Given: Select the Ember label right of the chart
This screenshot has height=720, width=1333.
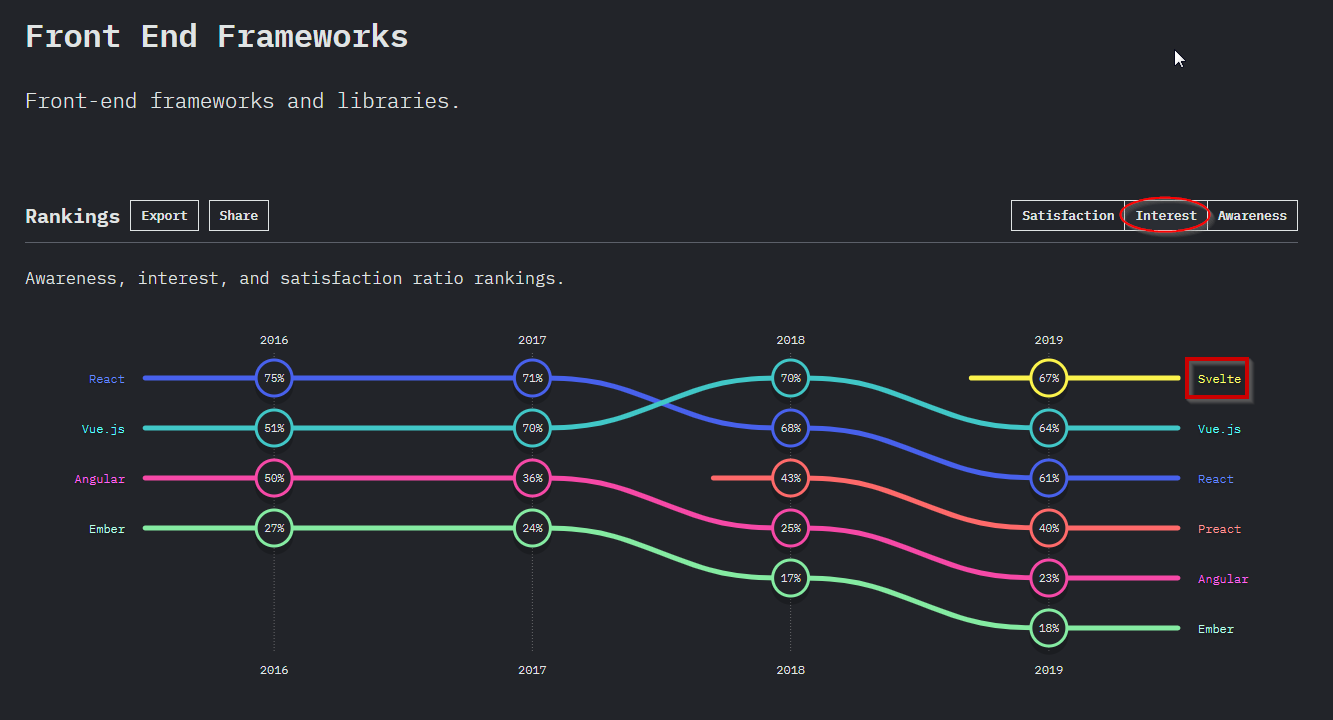Looking at the screenshot, I should [x=1216, y=629].
